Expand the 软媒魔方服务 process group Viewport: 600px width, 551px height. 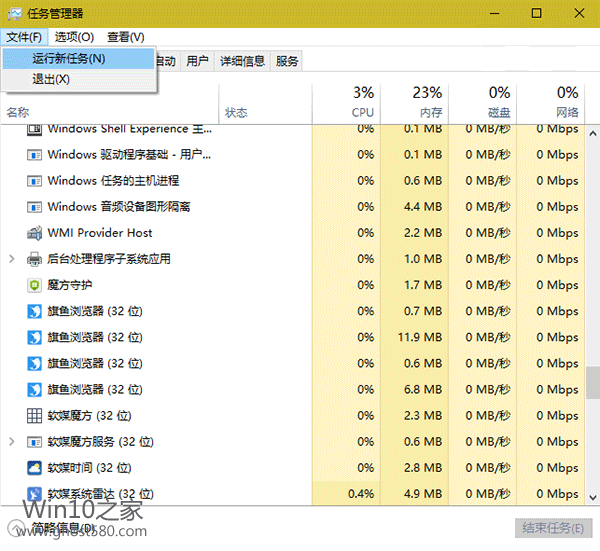pos(12,442)
